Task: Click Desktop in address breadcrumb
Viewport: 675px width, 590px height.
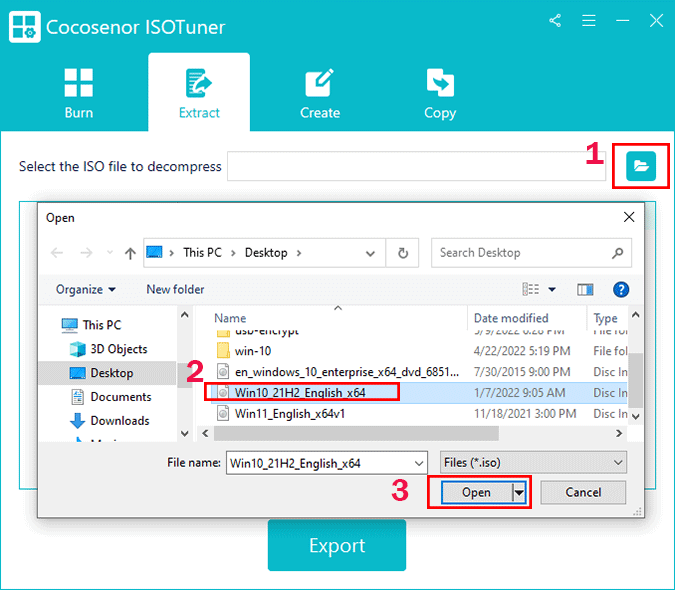Action: (x=266, y=253)
